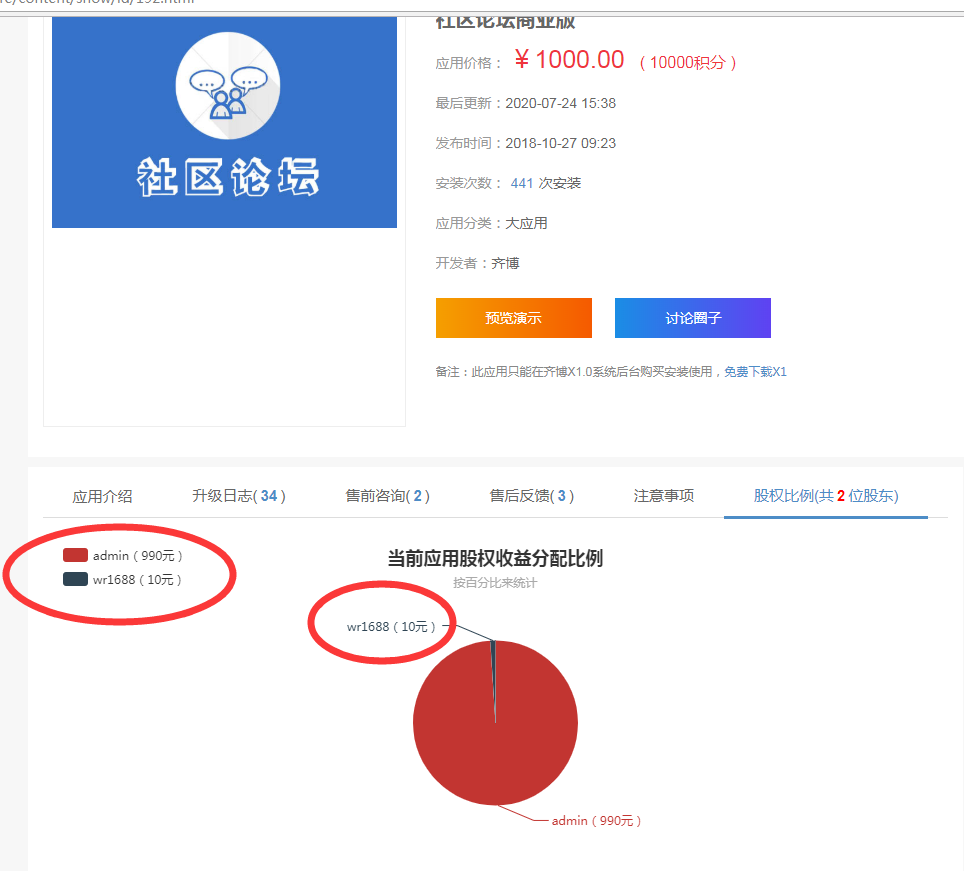The image size is (964, 871).
Task: Click the chart title 当前应用股权收益分配比例
Action: pos(495,558)
